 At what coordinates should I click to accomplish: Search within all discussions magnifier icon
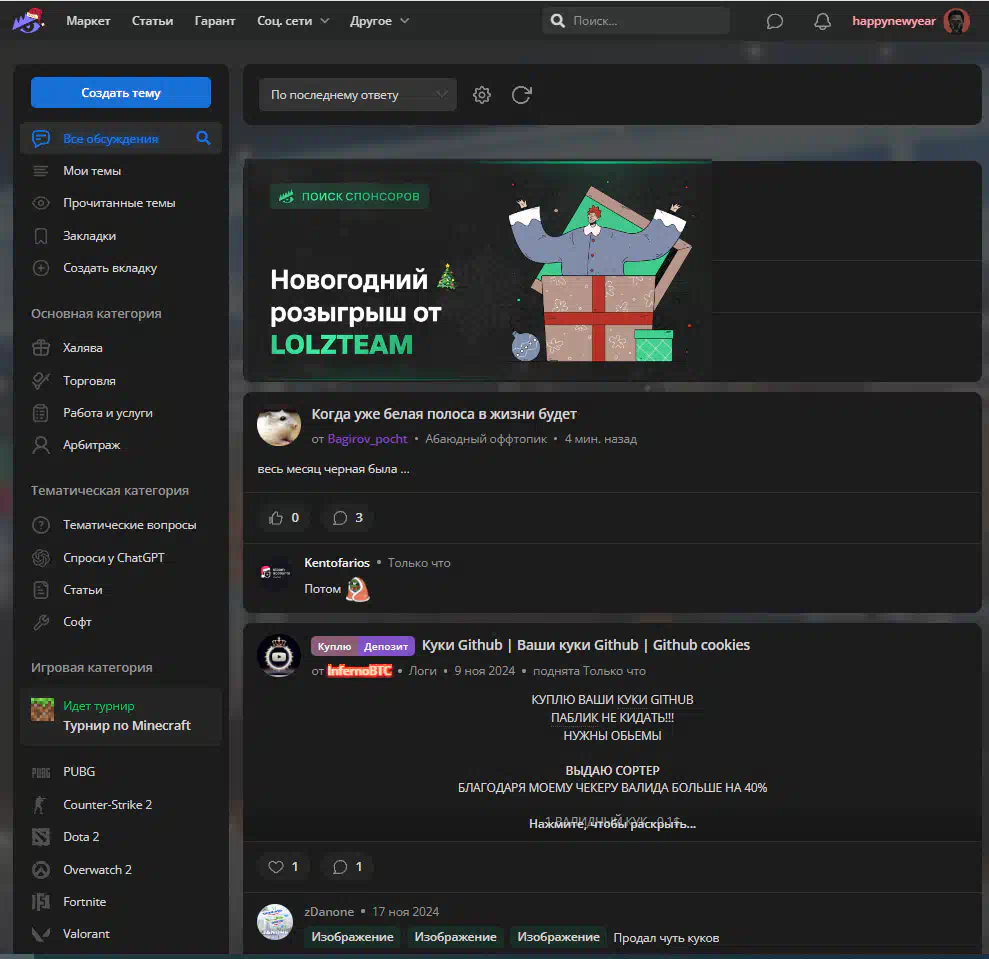point(203,138)
